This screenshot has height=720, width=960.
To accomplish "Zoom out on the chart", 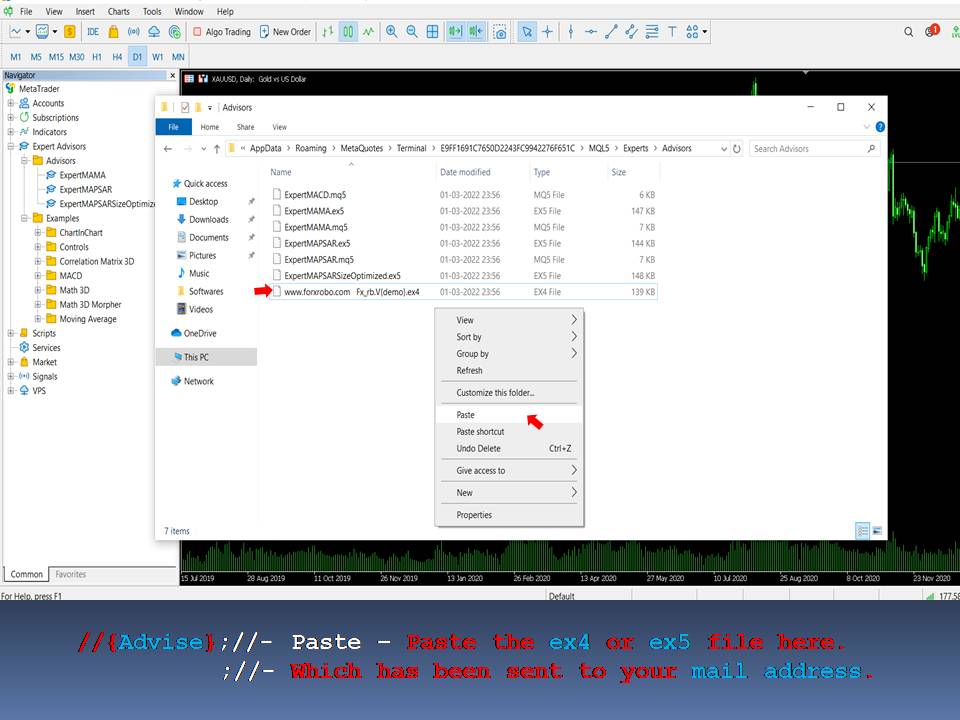I will (x=411, y=32).
